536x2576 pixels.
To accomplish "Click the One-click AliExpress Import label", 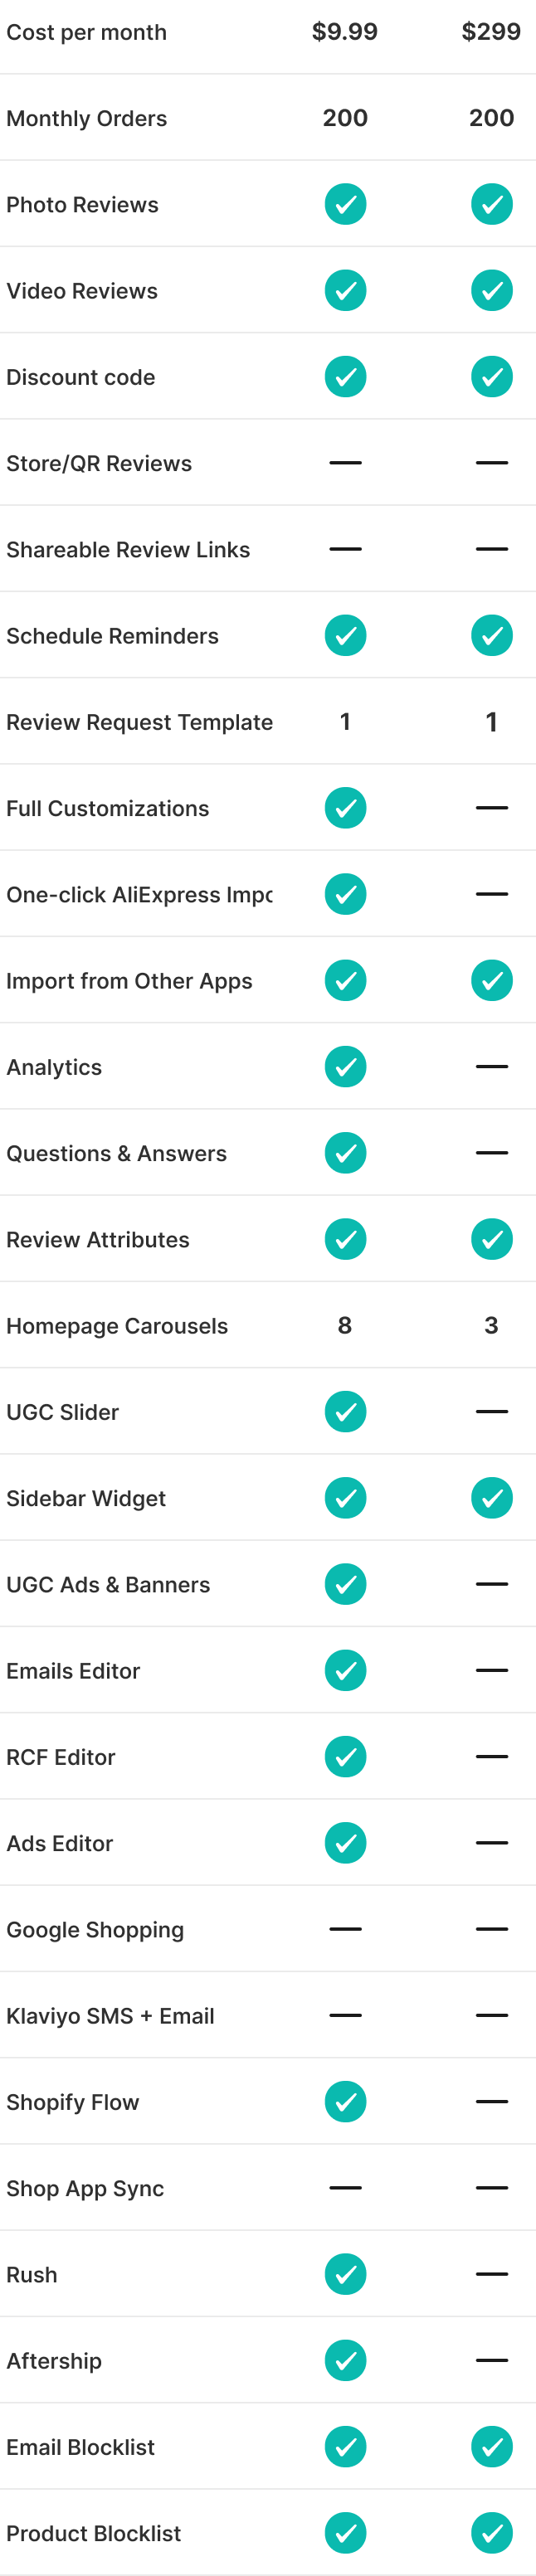I will click(139, 895).
